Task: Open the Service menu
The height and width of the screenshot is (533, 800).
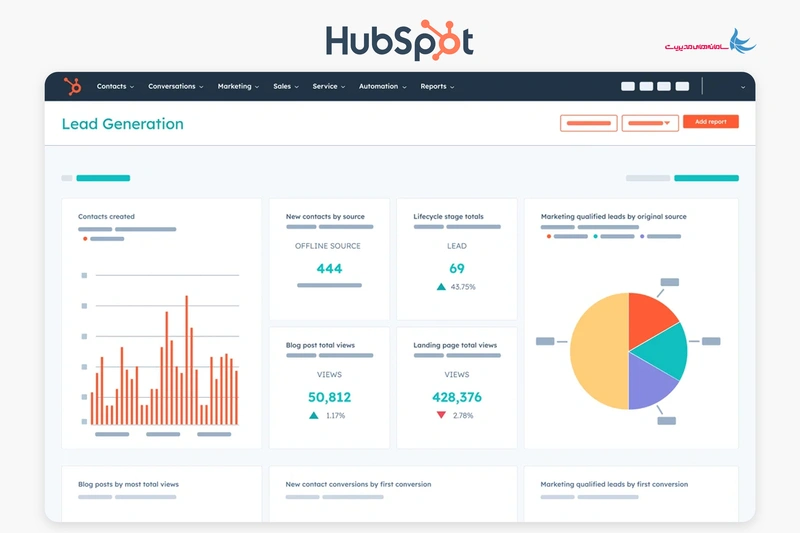Action: coord(329,86)
